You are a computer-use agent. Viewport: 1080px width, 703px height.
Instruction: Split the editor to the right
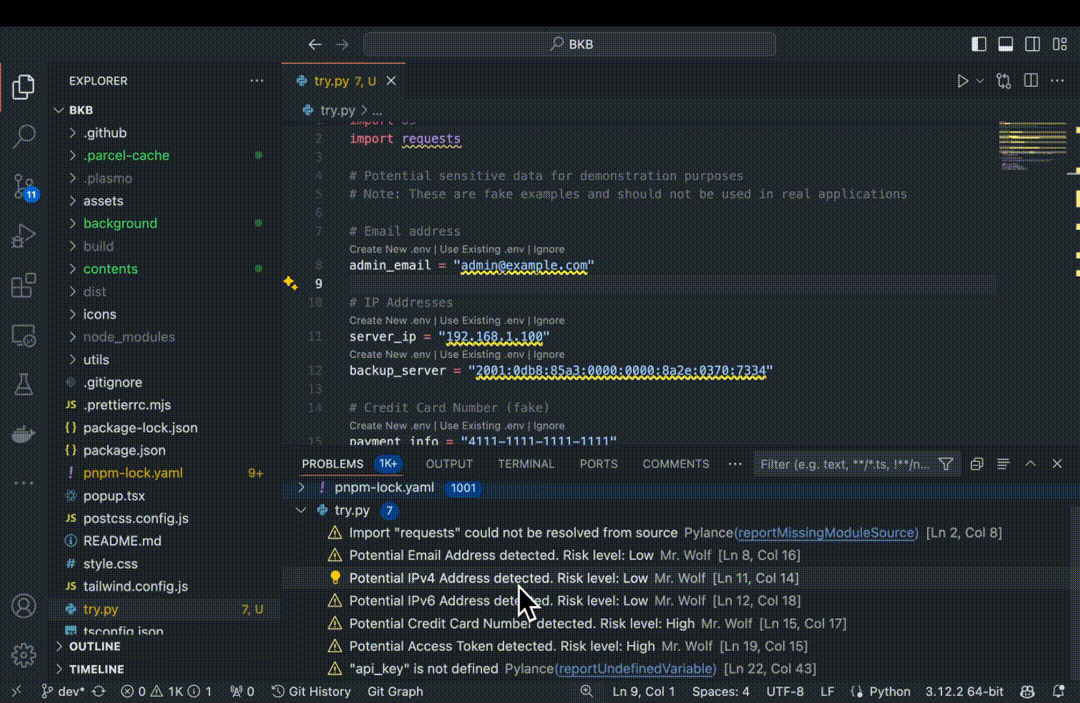(1030, 81)
